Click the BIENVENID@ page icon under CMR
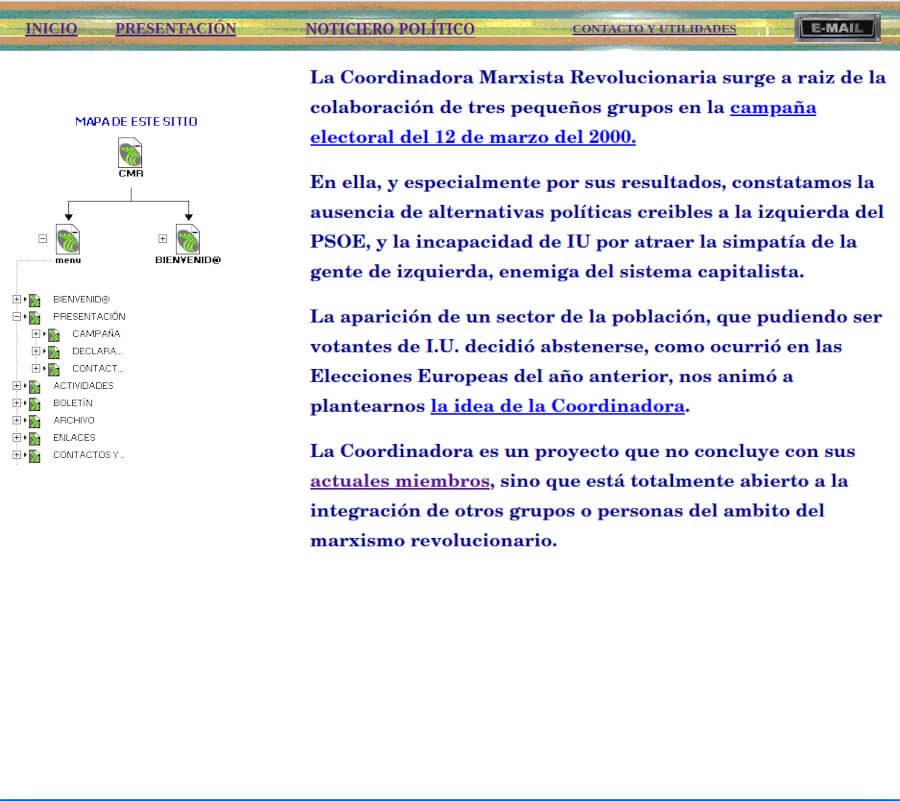Viewport: 900px width, 801px height. [x=188, y=239]
